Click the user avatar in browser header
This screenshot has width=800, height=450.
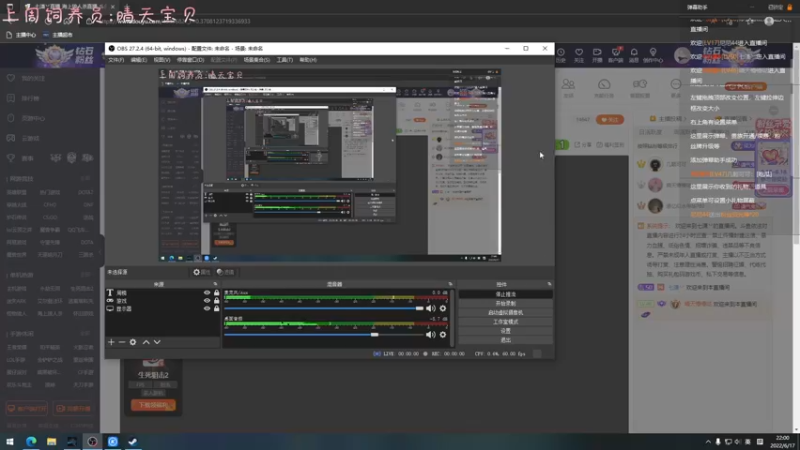click(x=682, y=55)
